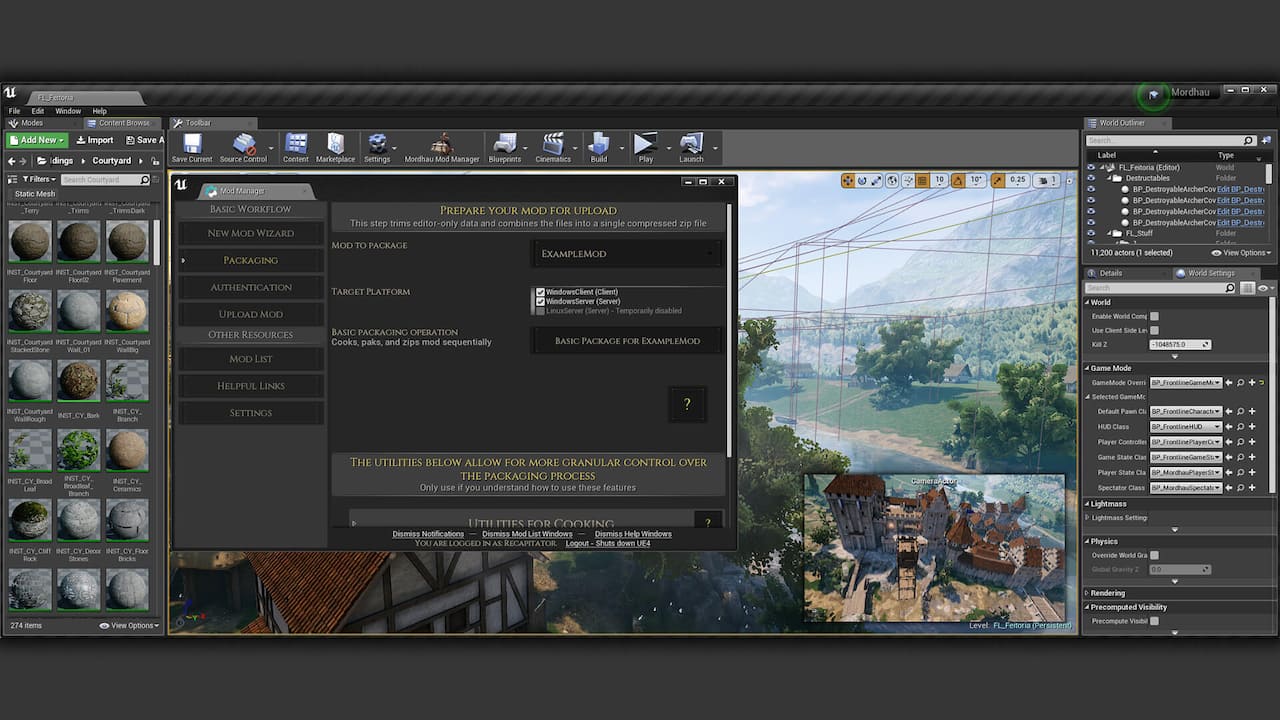This screenshot has height=720, width=1280.
Task: Toggle grid snapping in viewport toolbar
Action: [x=922, y=180]
